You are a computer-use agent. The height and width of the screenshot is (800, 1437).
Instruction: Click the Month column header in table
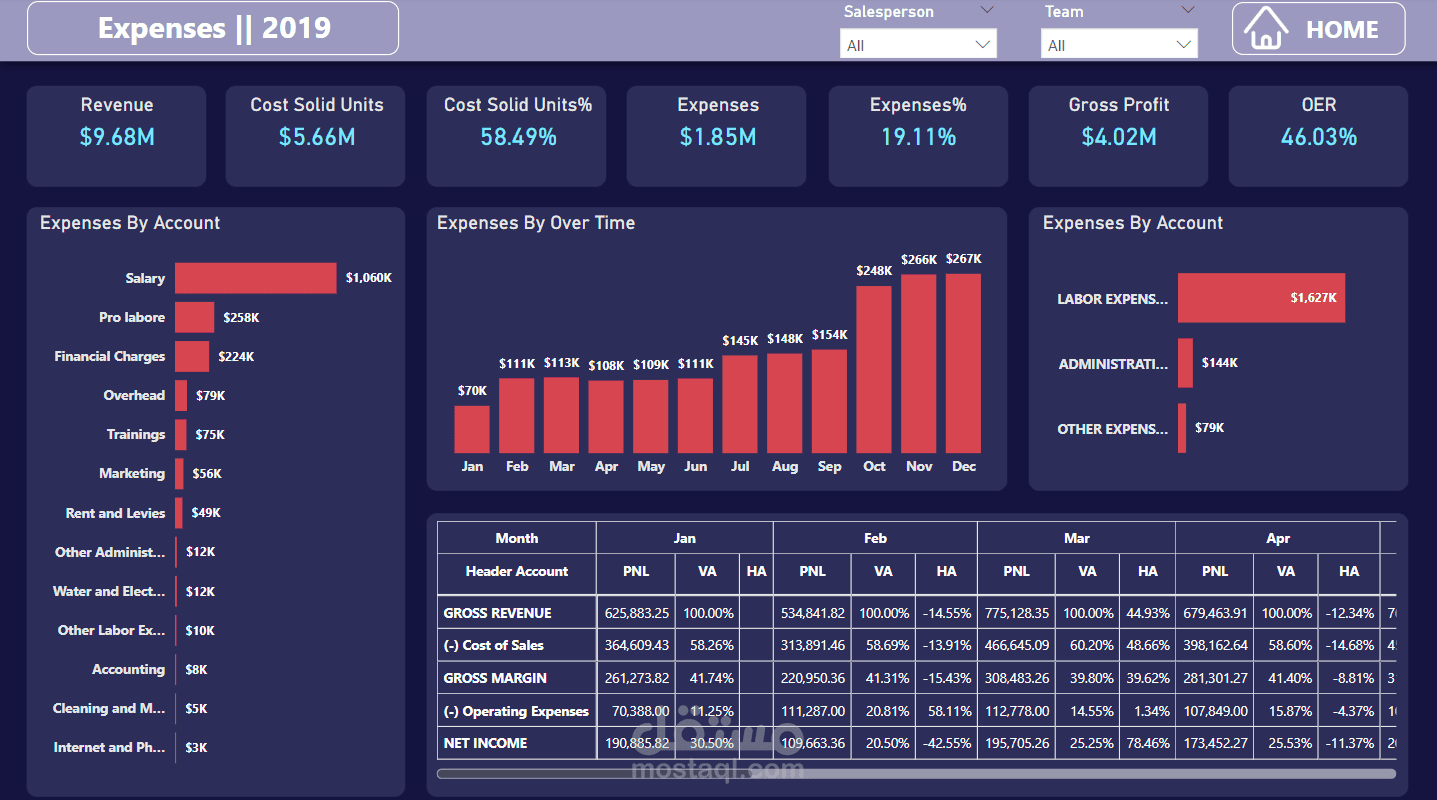coord(517,538)
